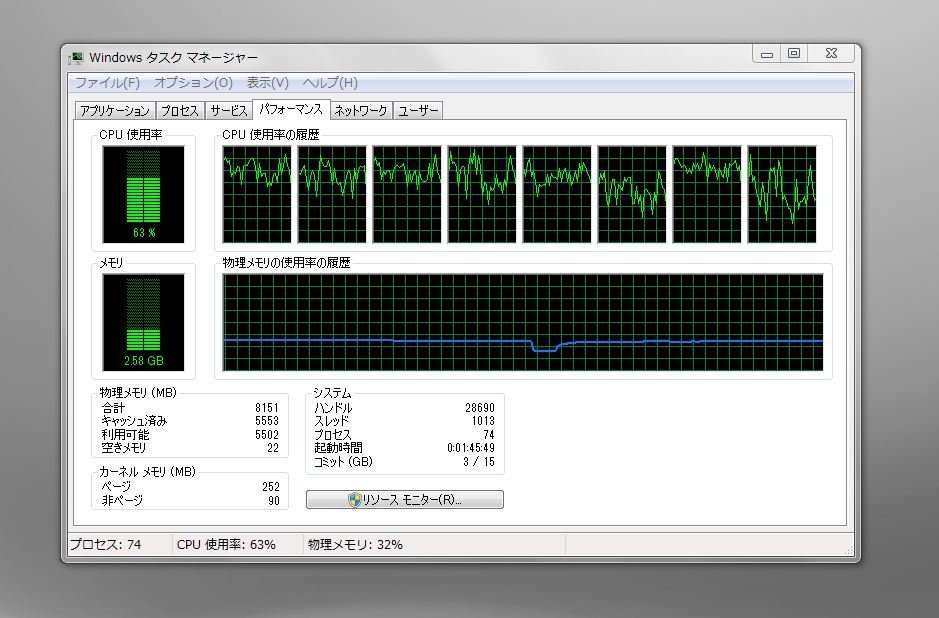
Task: Click the physical memory usage history graph
Action: (523, 323)
